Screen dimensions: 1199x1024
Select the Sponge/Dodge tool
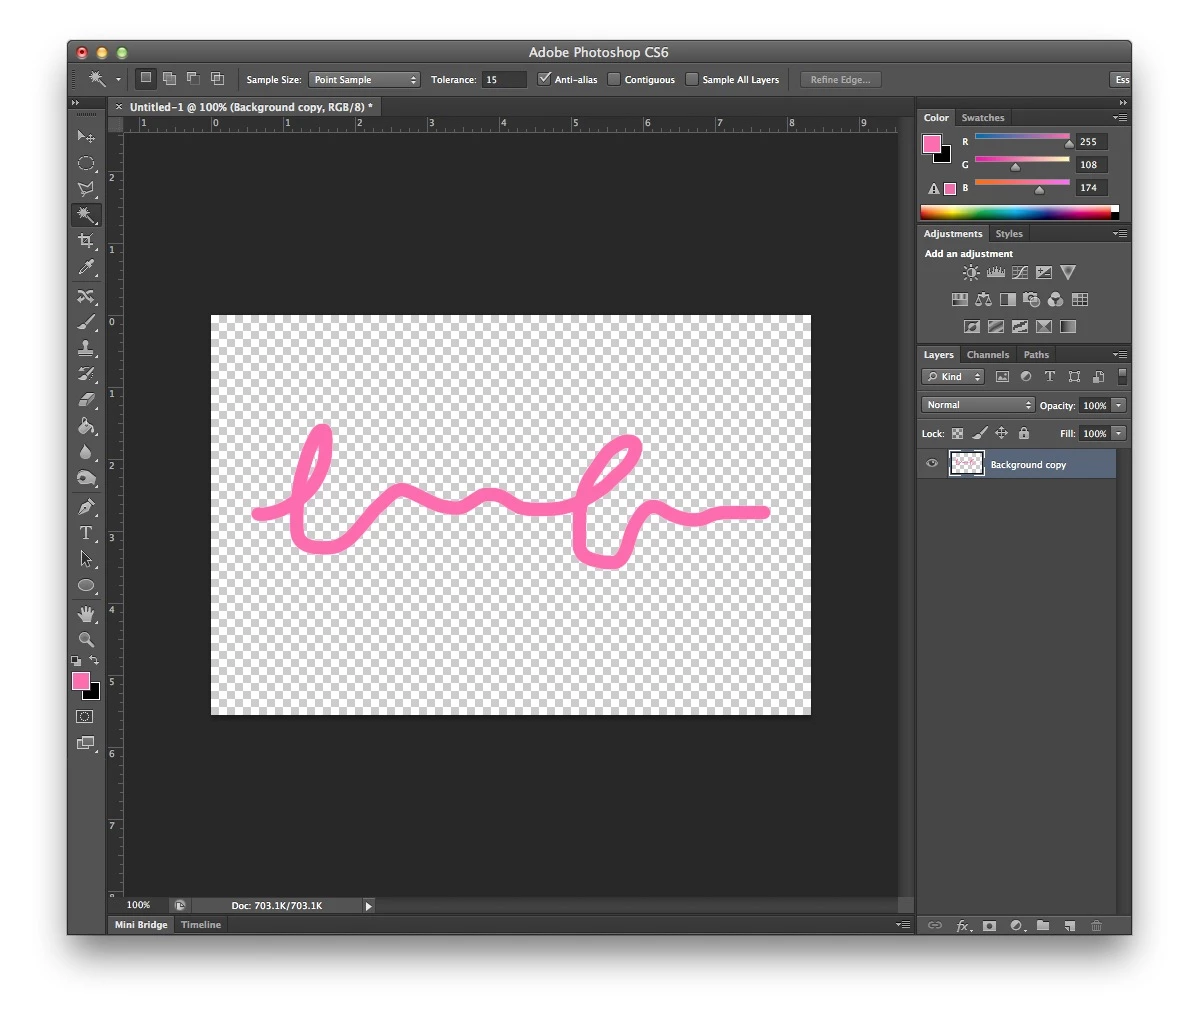pyautogui.click(x=86, y=479)
